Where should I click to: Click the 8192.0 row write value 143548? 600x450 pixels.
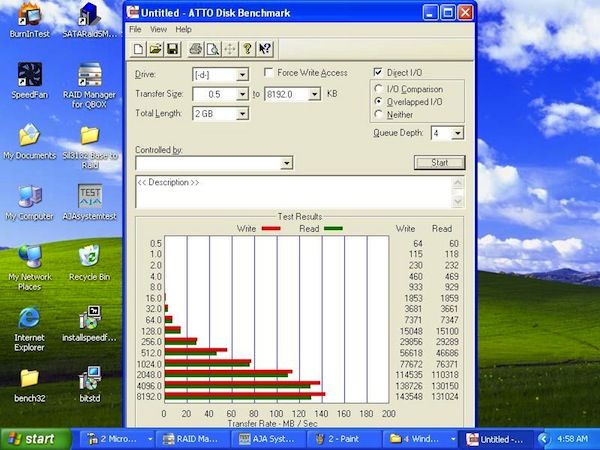click(409, 396)
